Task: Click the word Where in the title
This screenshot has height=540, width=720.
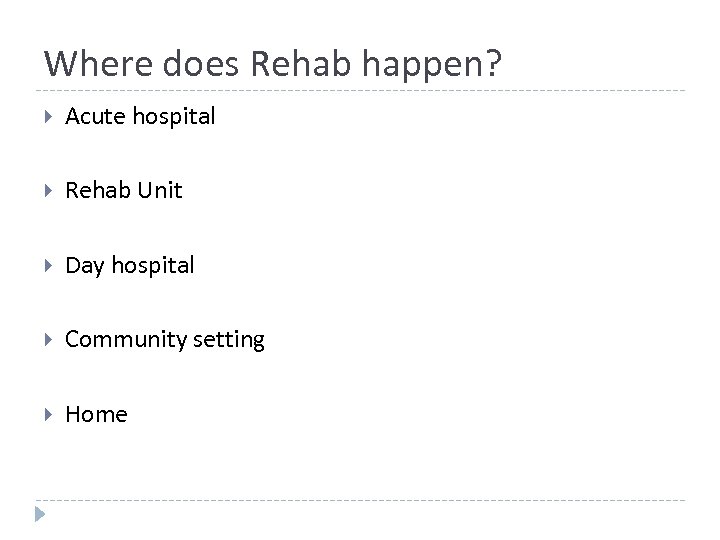Action: click(x=88, y=65)
